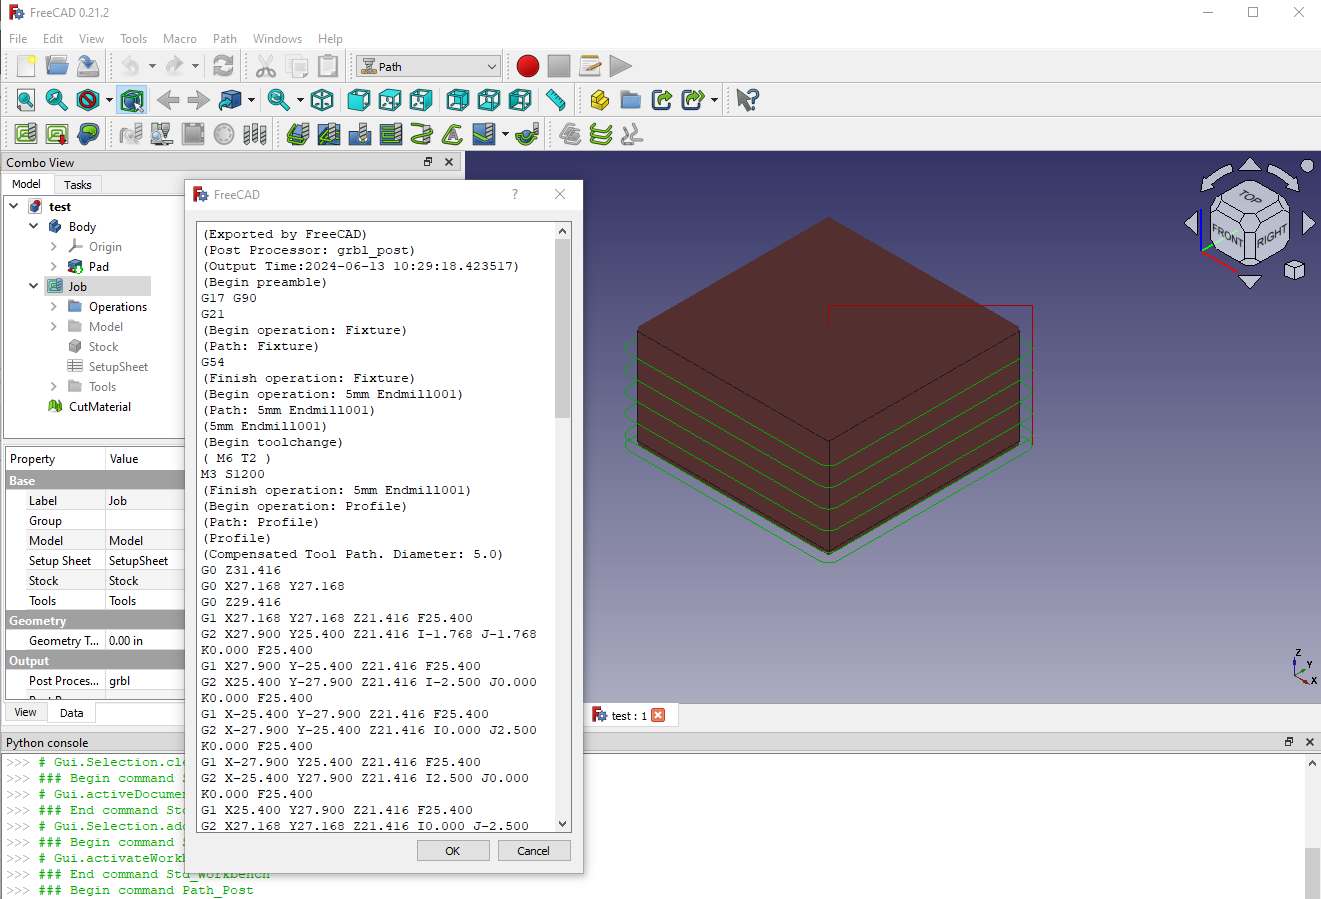Create a group folder icon
This screenshot has height=899, width=1321.
630,100
